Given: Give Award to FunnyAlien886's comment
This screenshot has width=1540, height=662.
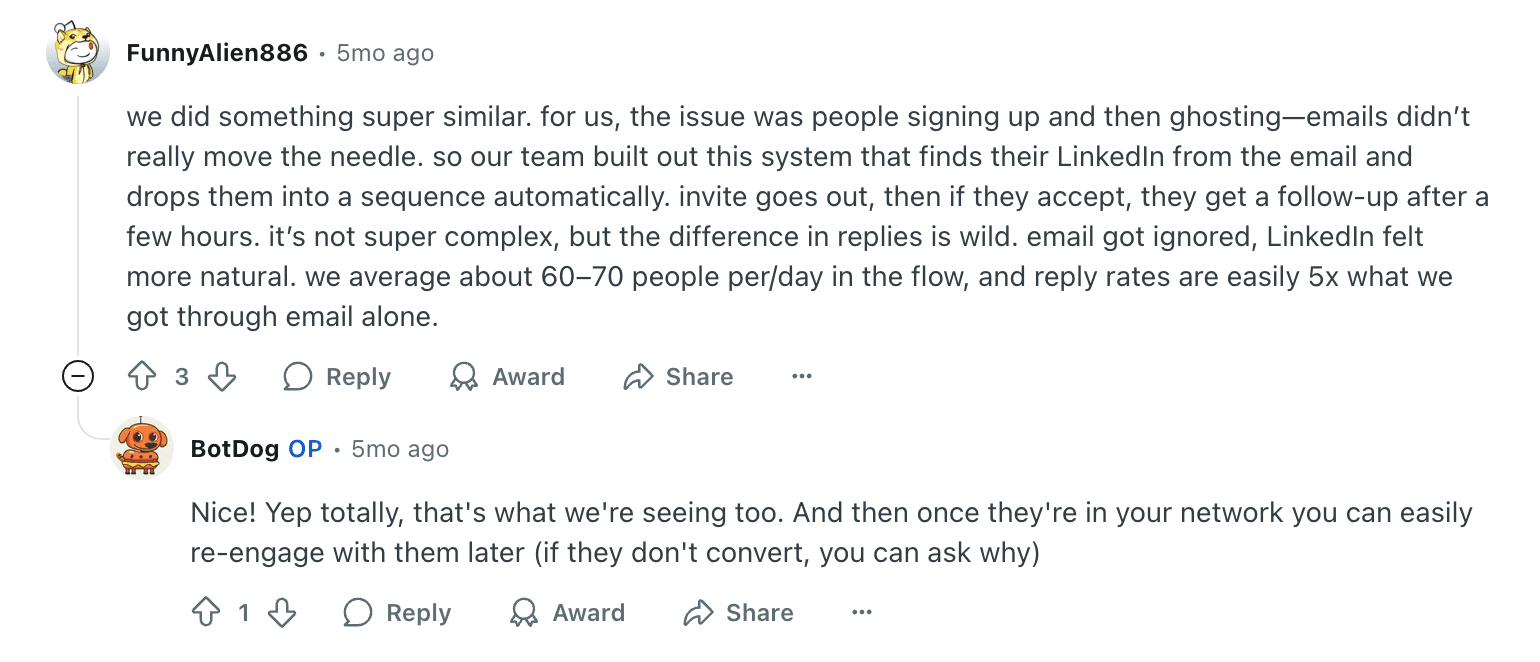Looking at the screenshot, I should click(507, 377).
